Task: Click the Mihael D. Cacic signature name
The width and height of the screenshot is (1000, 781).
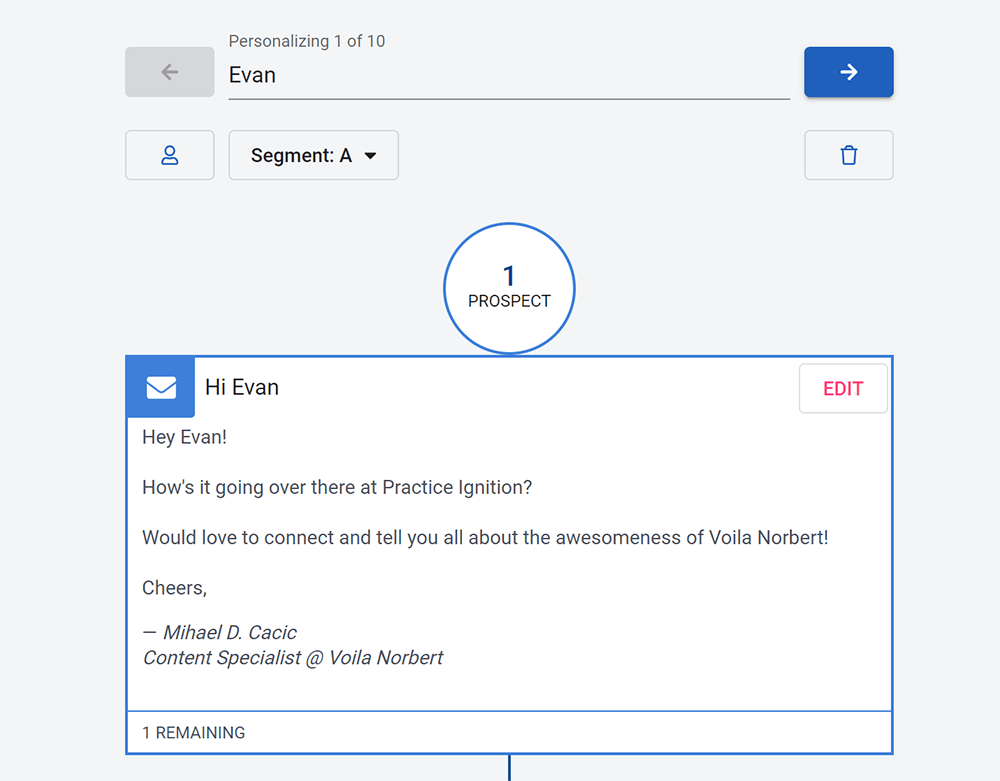Action: (219, 632)
